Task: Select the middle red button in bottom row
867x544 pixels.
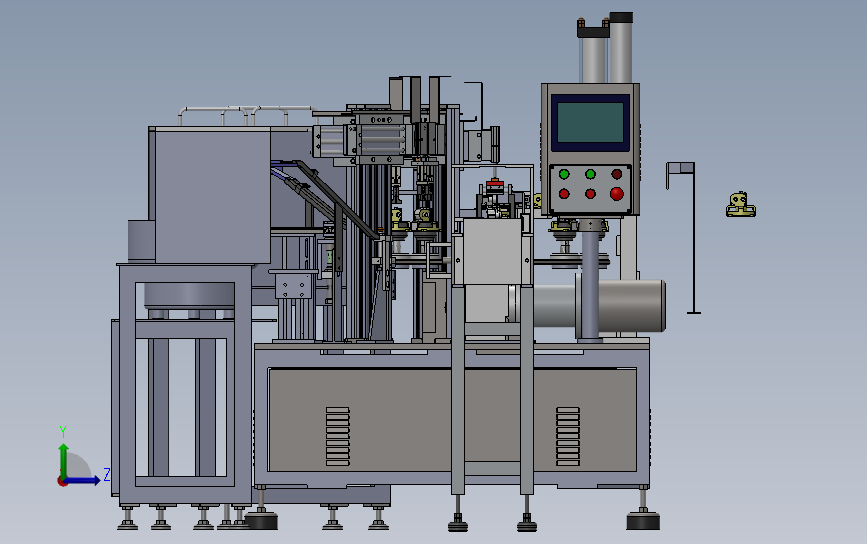Action: tap(590, 194)
